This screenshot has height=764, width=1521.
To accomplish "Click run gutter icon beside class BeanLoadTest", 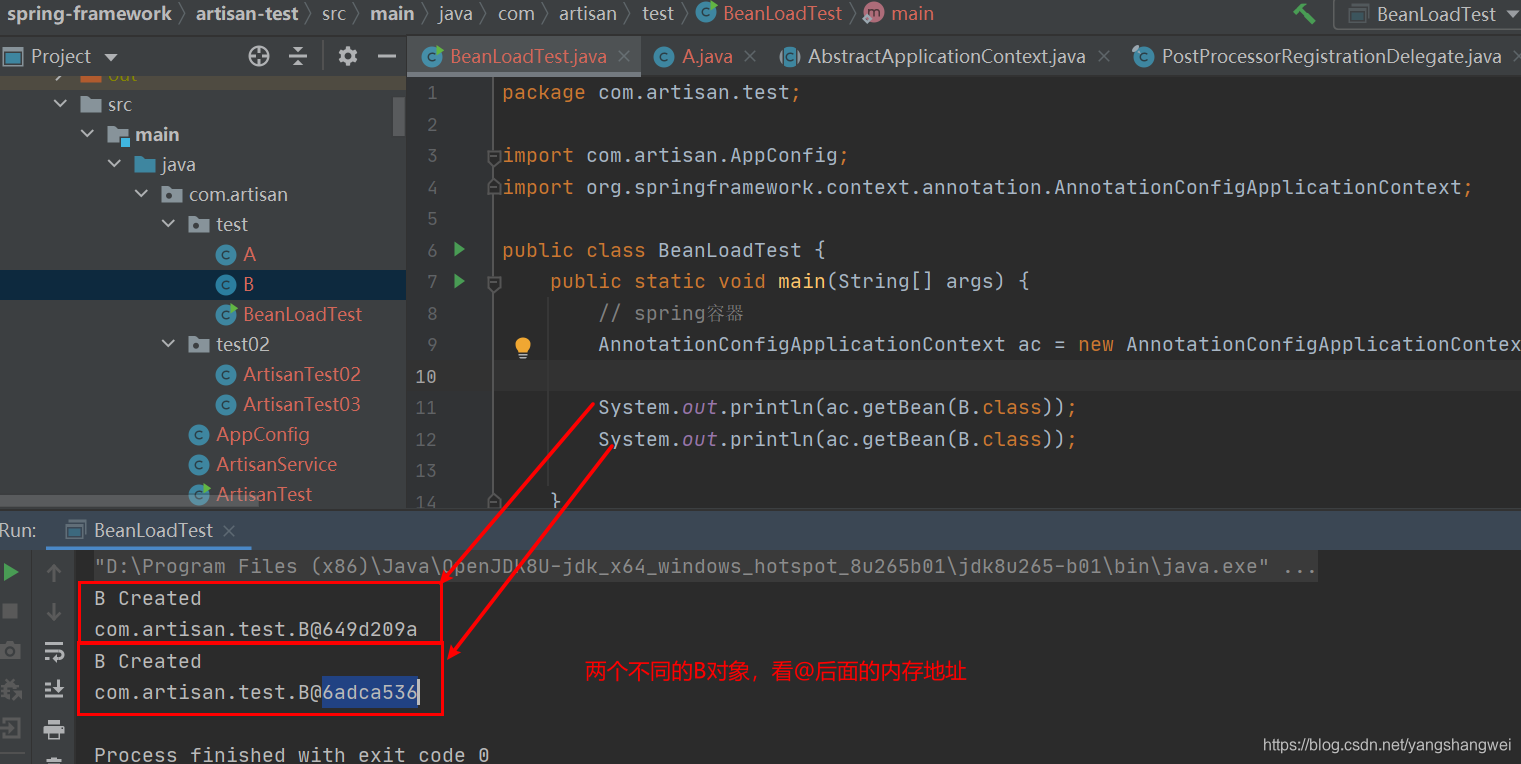I will click(459, 249).
